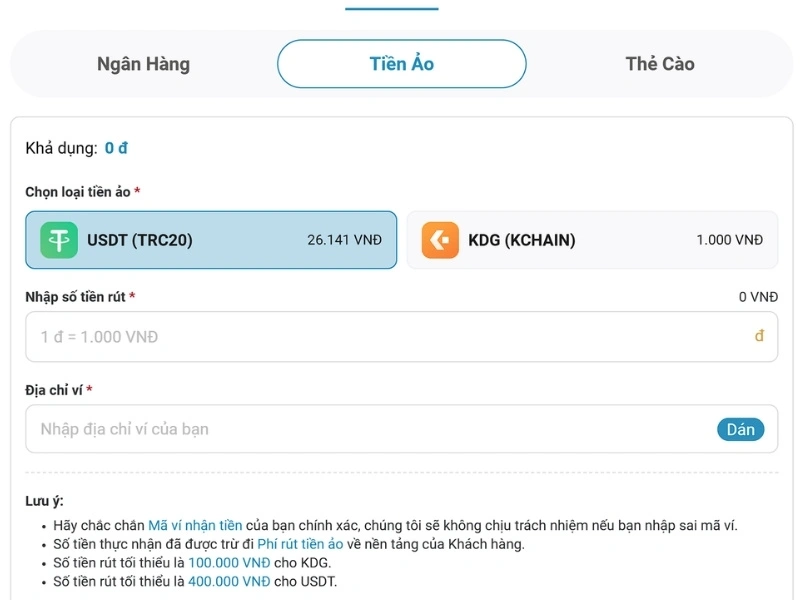Click the 400.000 VNĐ minimum link
800x600 pixels.
(x=230, y=577)
